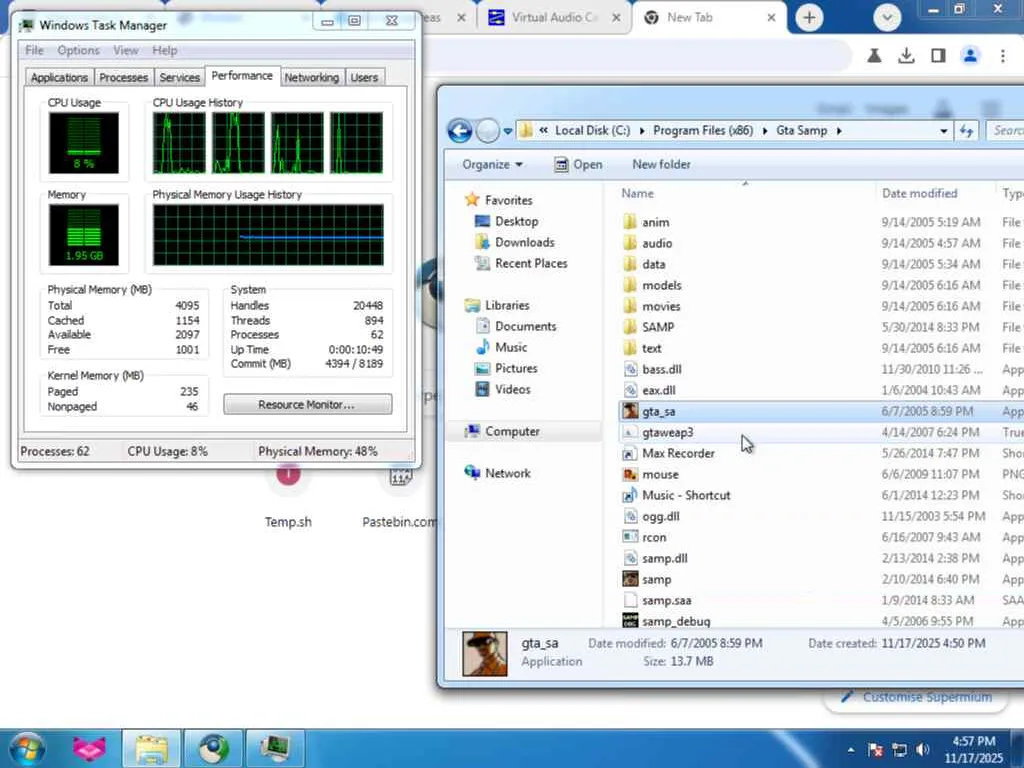Click the Explorer refresh button
The width and height of the screenshot is (1024, 768).
(967, 131)
